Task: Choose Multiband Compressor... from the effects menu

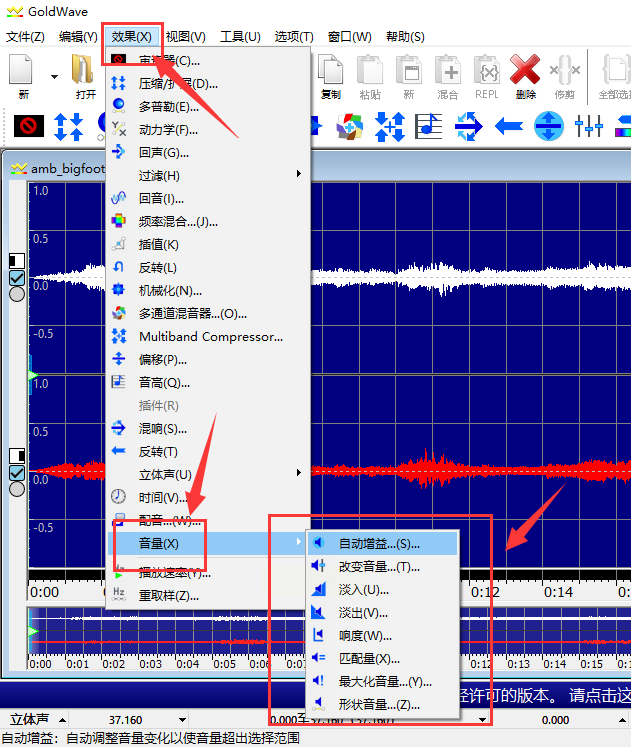Action: (209, 337)
